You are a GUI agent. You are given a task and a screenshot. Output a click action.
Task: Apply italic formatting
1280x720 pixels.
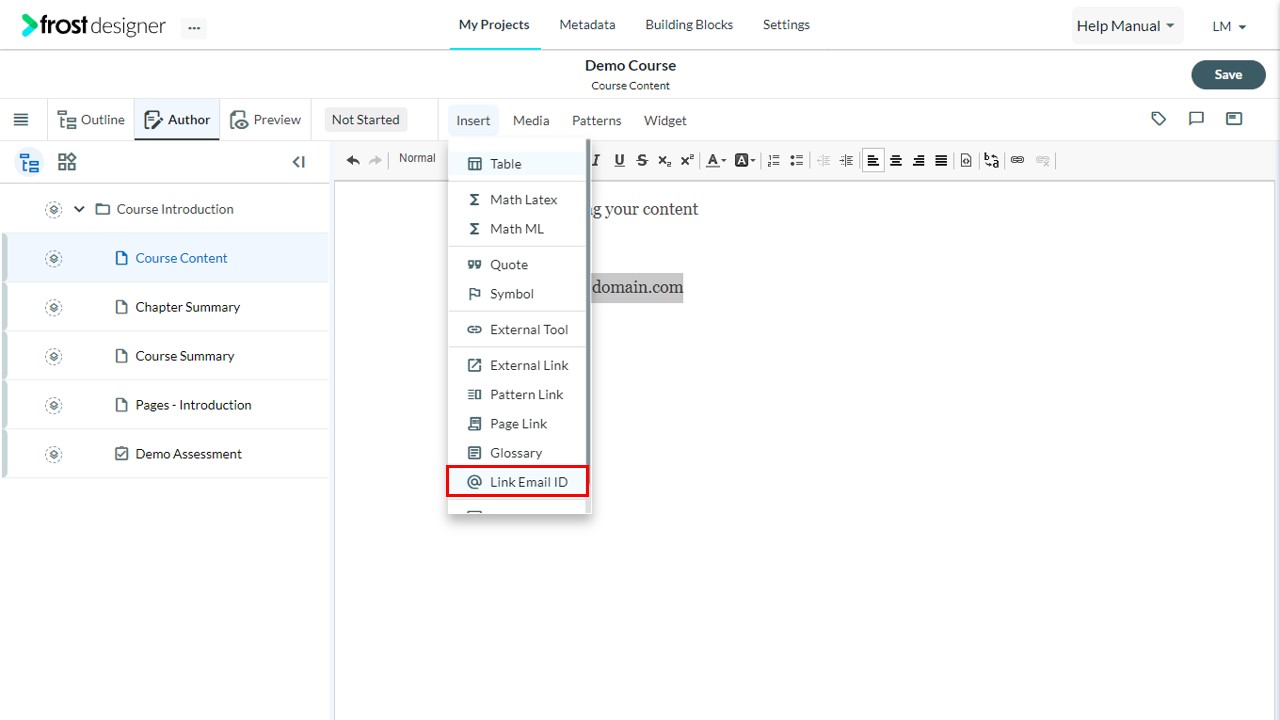tap(597, 160)
